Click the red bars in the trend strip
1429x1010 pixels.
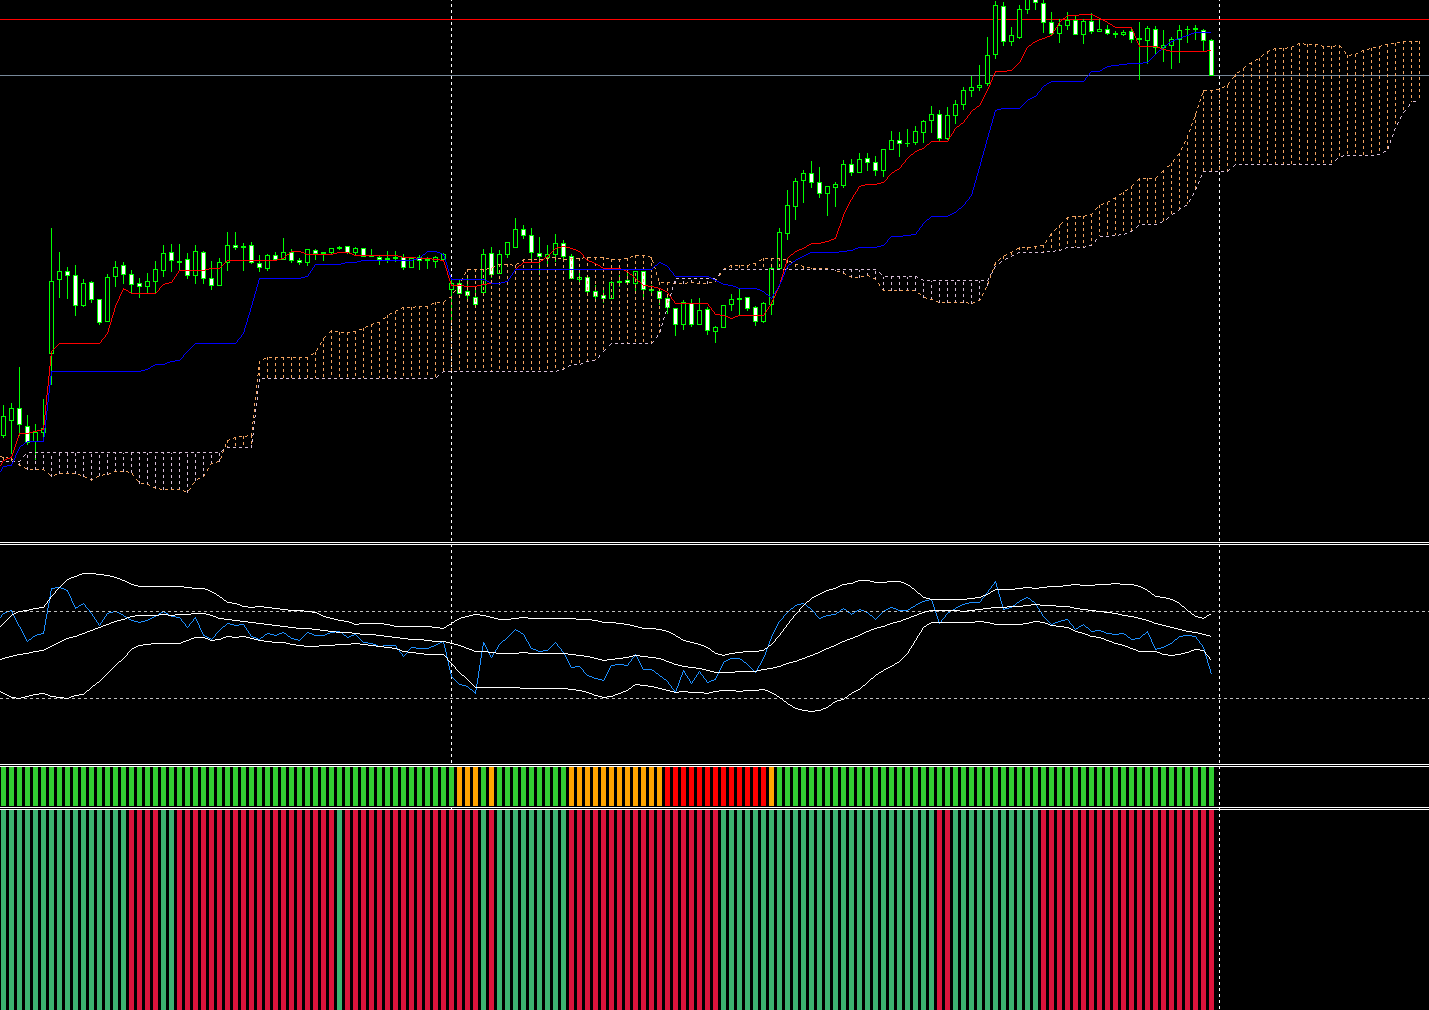[x=716, y=786]
